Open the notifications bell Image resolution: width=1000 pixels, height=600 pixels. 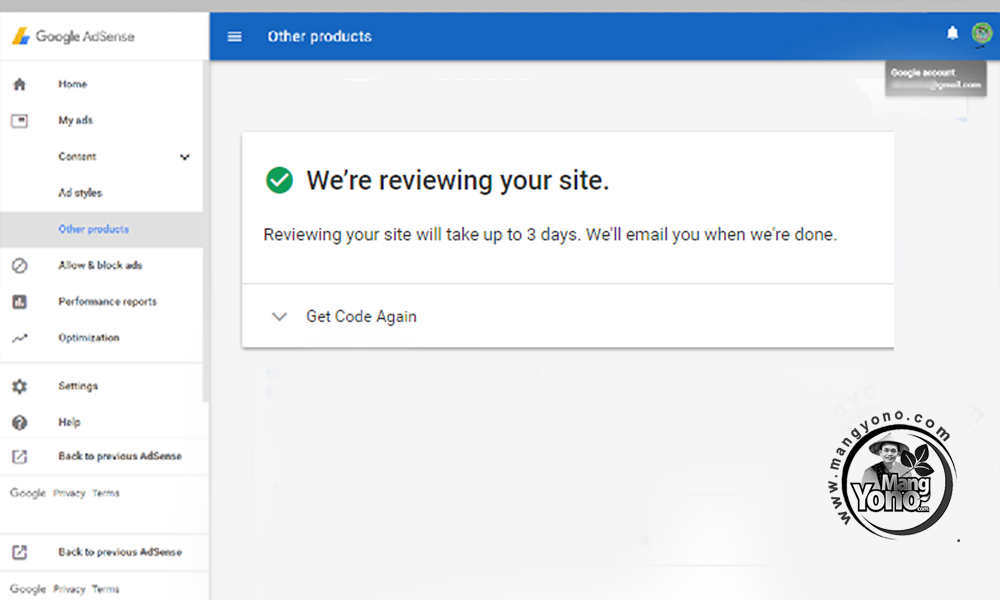952,34
